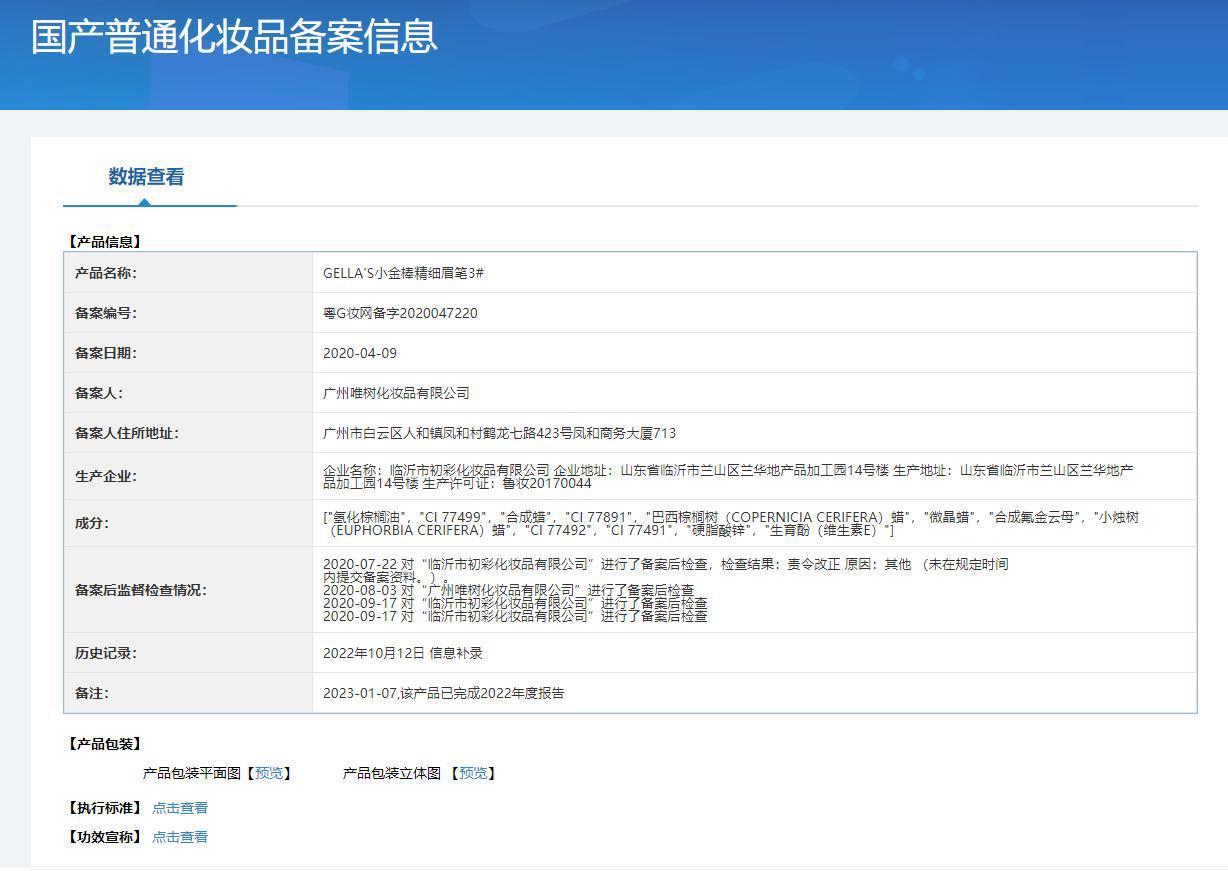This screenshot has width=1228, height=871.
Task: Select filing number 粤G妆网备字2020047220
Action: 400,313
